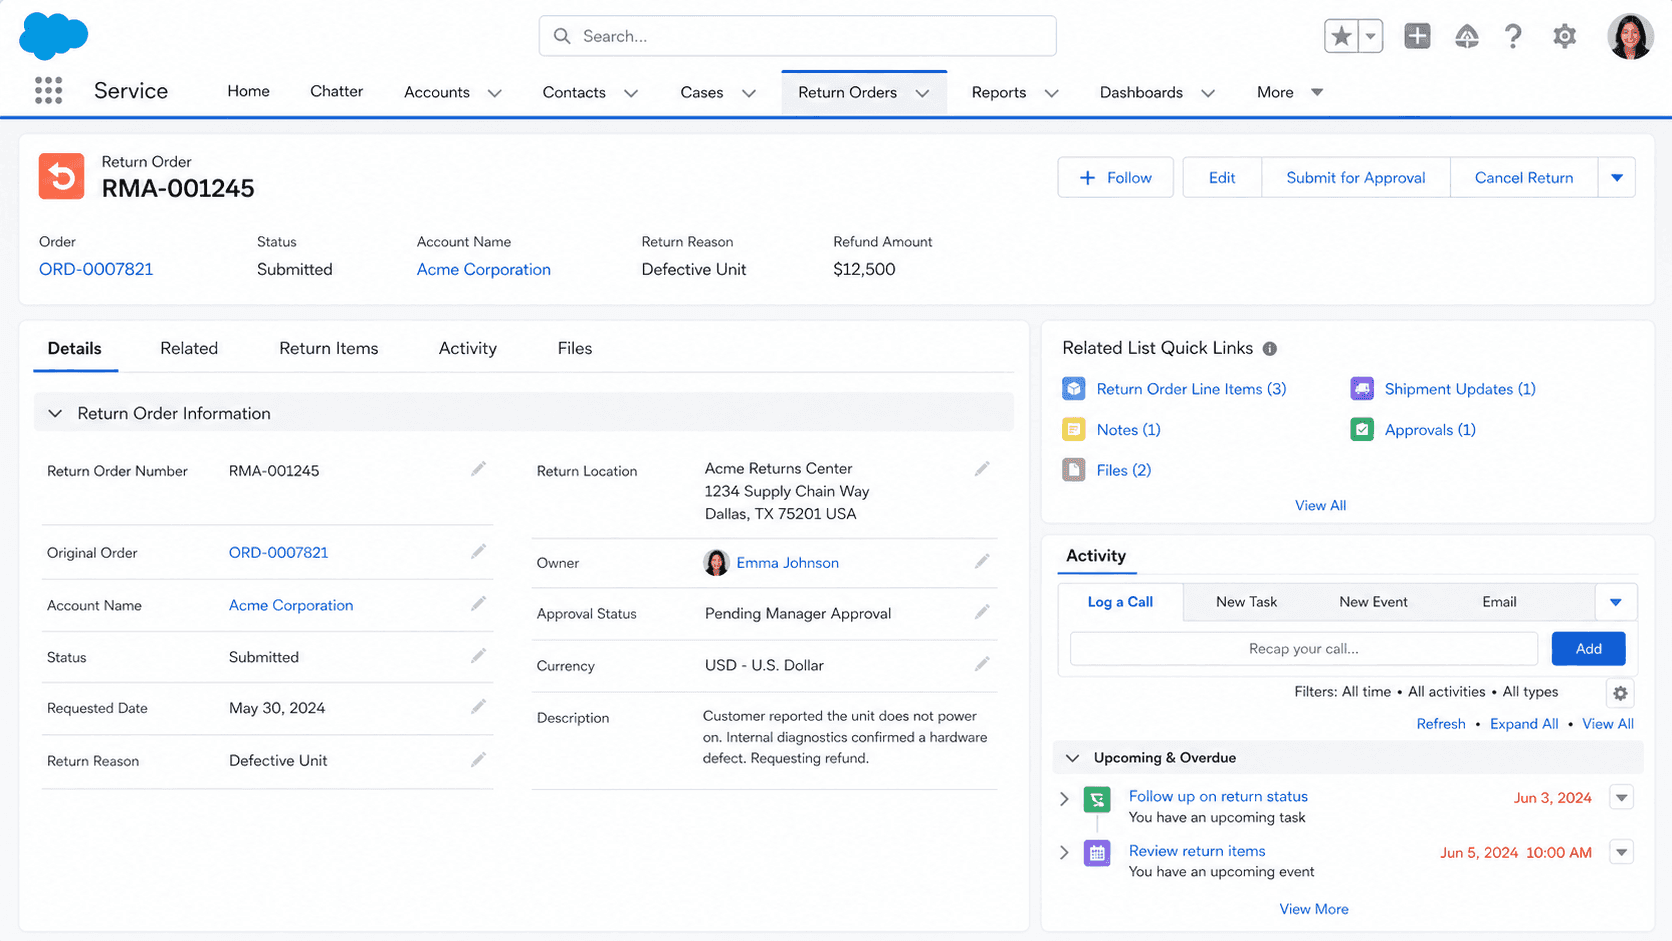Click the Add button to log call
1672x941 pixels.
tap(1588, 649)
